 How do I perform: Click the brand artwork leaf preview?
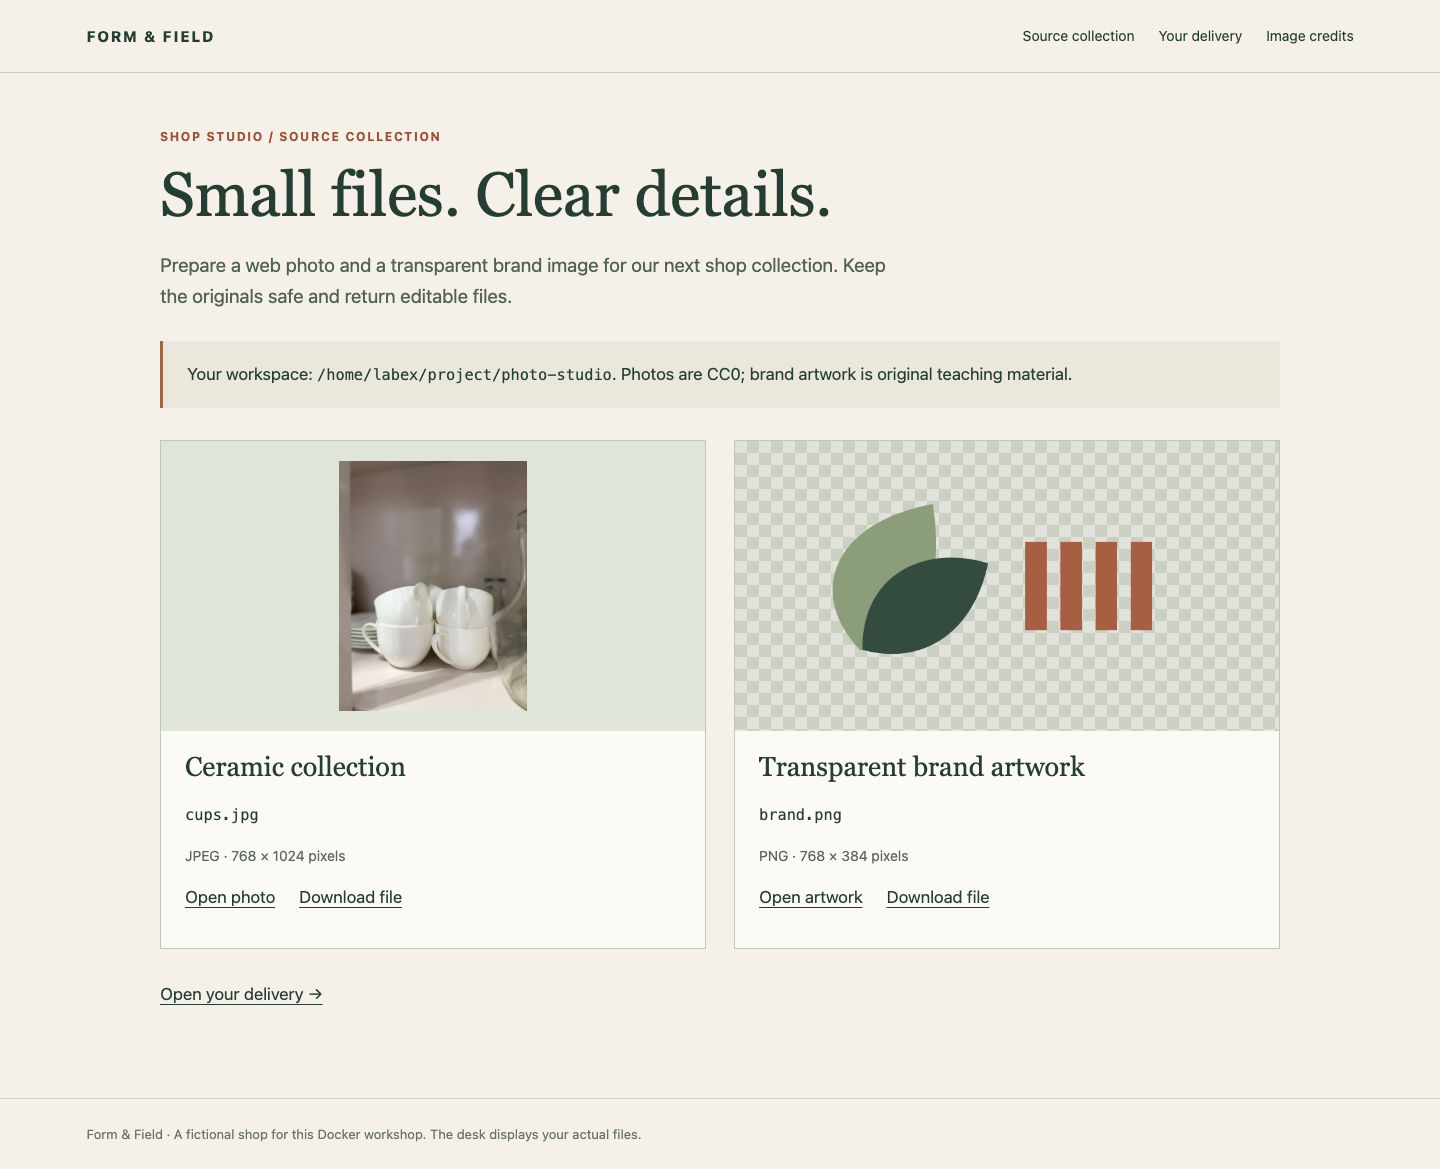coord(910,580)
